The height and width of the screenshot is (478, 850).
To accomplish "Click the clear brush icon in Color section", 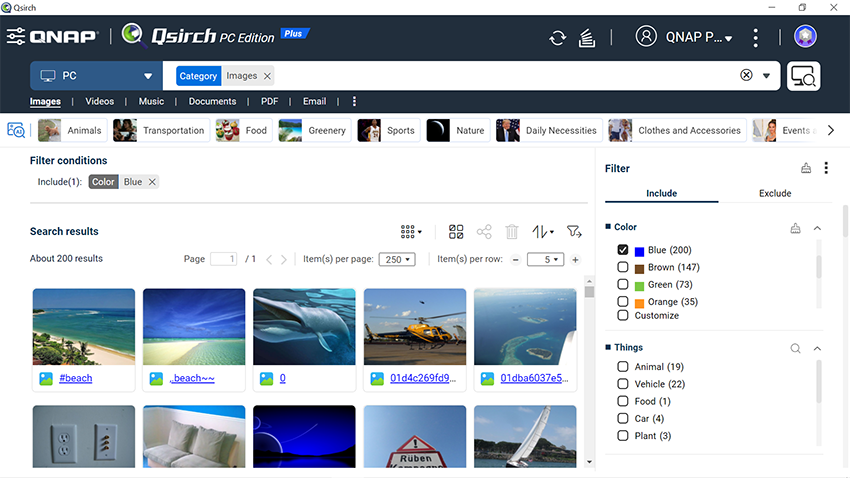I will (x=795, y=228).
